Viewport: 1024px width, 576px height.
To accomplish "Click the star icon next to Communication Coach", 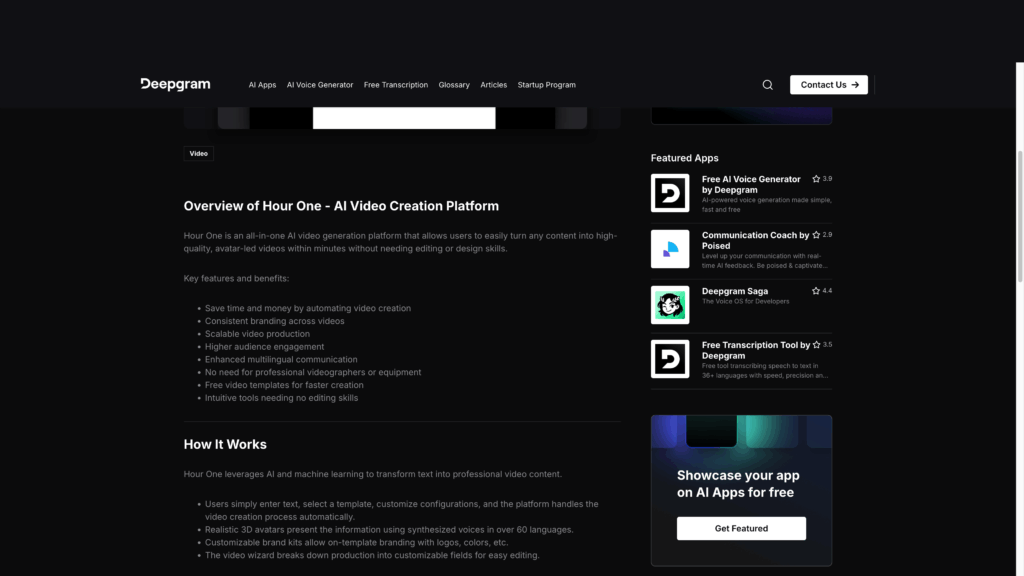I will click(814, 234).
